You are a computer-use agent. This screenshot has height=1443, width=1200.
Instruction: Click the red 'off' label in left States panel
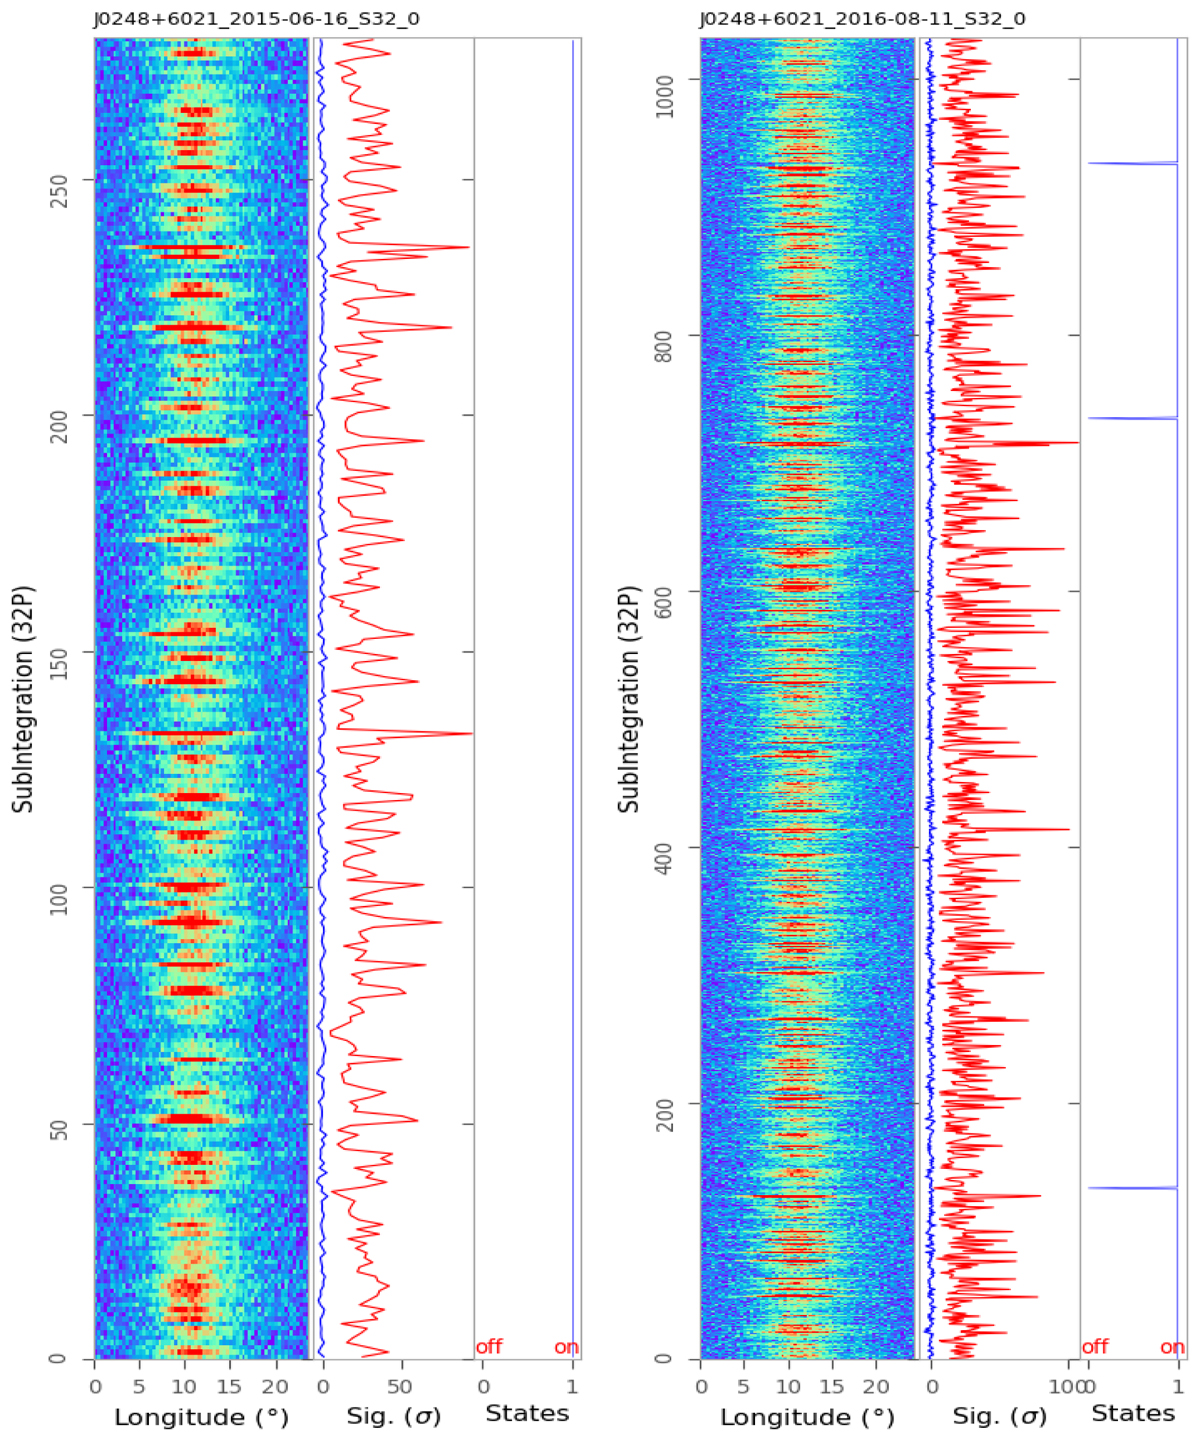[489, 1347]
